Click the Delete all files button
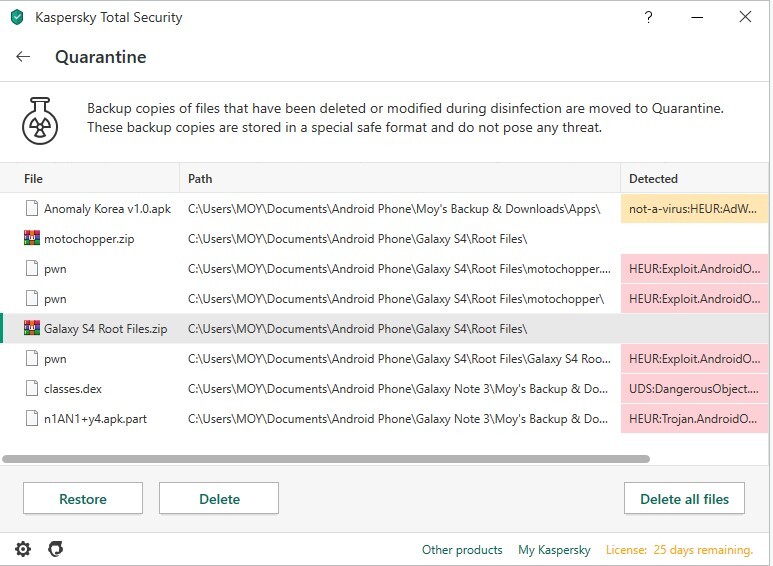This screenshot has width=773, height=566. tap(684, 499)
